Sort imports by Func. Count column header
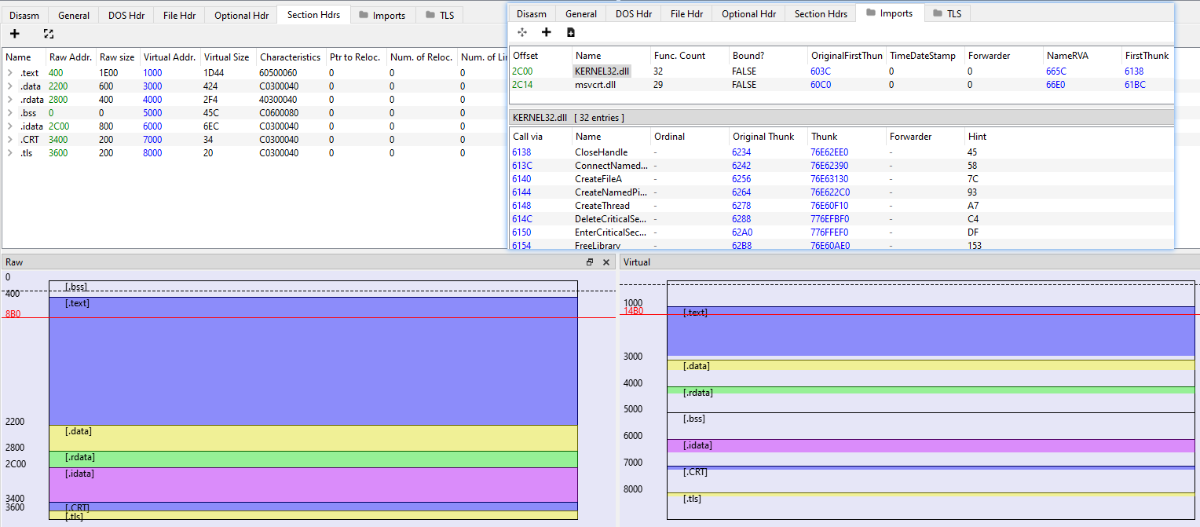Viewport: 1200px width, 527px height. click(679, 55)
